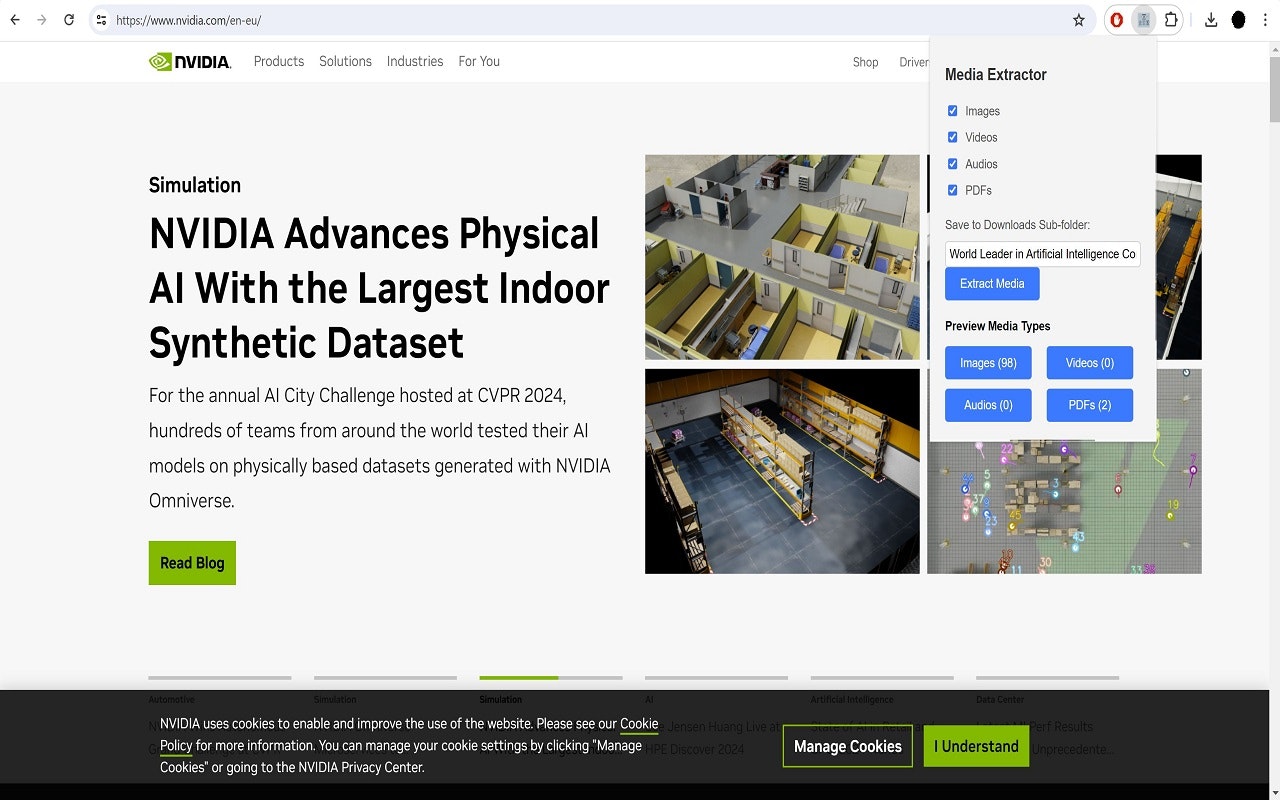The image size is (1280, 800).
Task: Click the headline NVIDIA Advances Physical AI
Action: point(379,288)
